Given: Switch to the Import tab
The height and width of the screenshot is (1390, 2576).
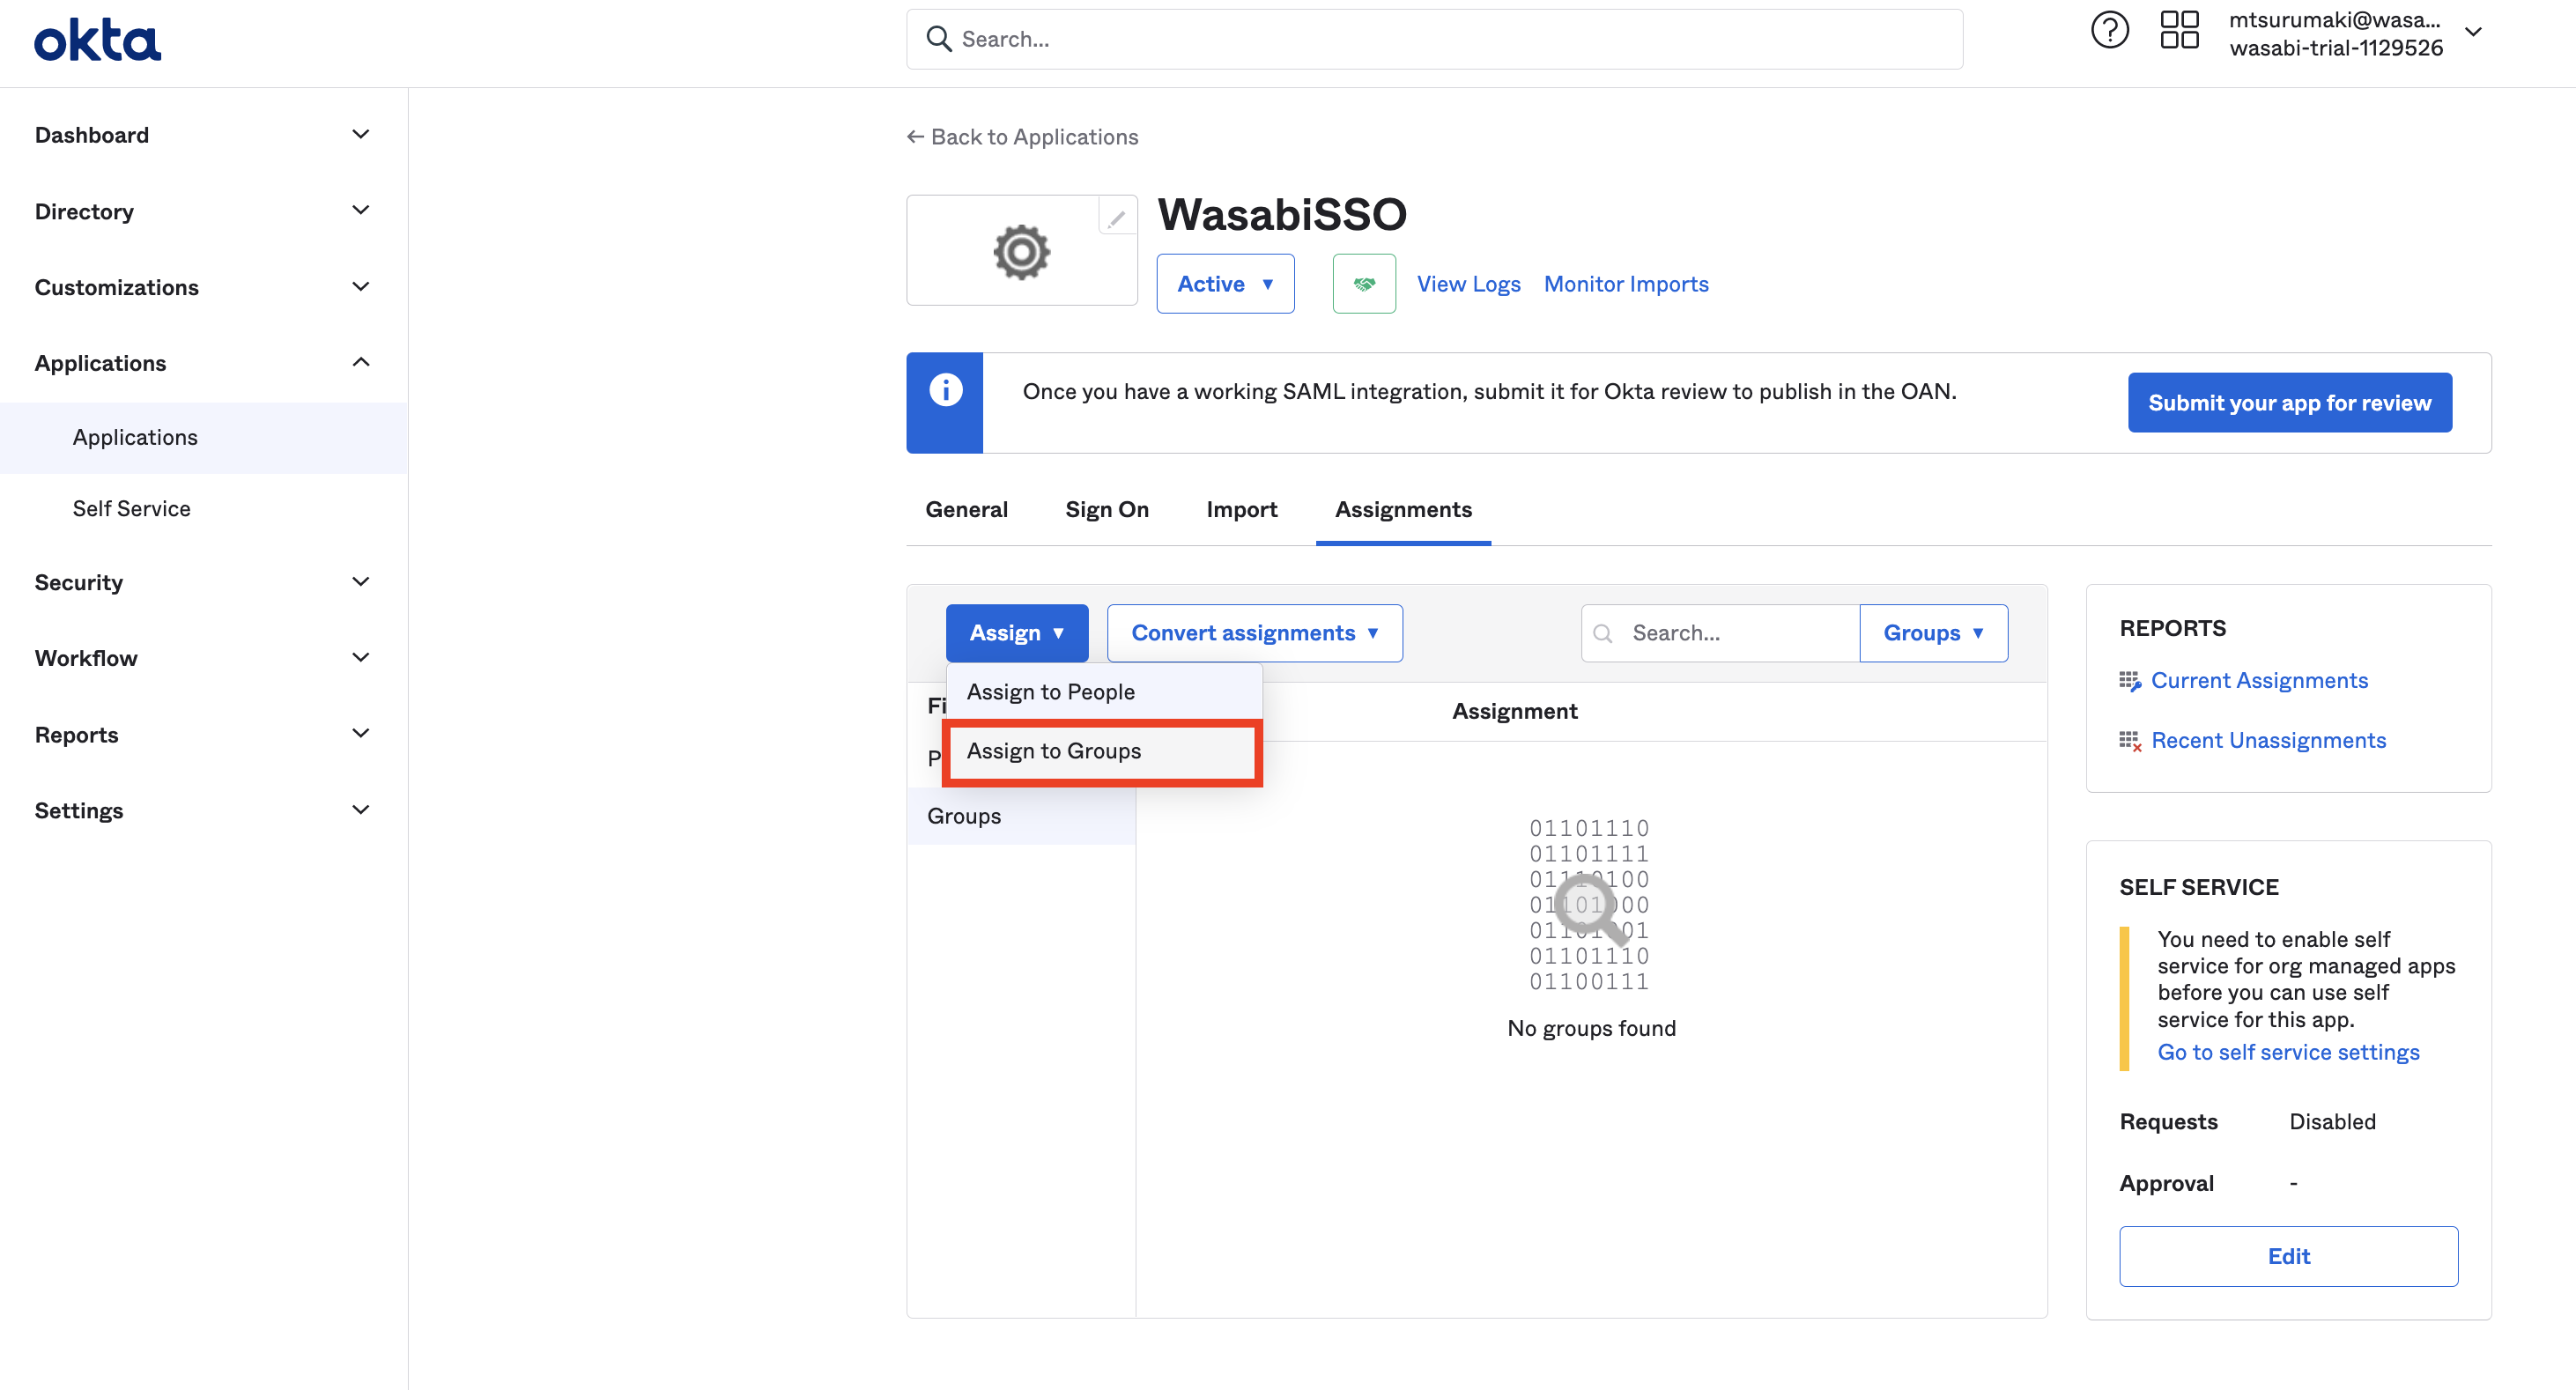Looking at the screenshot, I should (1241, 510).
